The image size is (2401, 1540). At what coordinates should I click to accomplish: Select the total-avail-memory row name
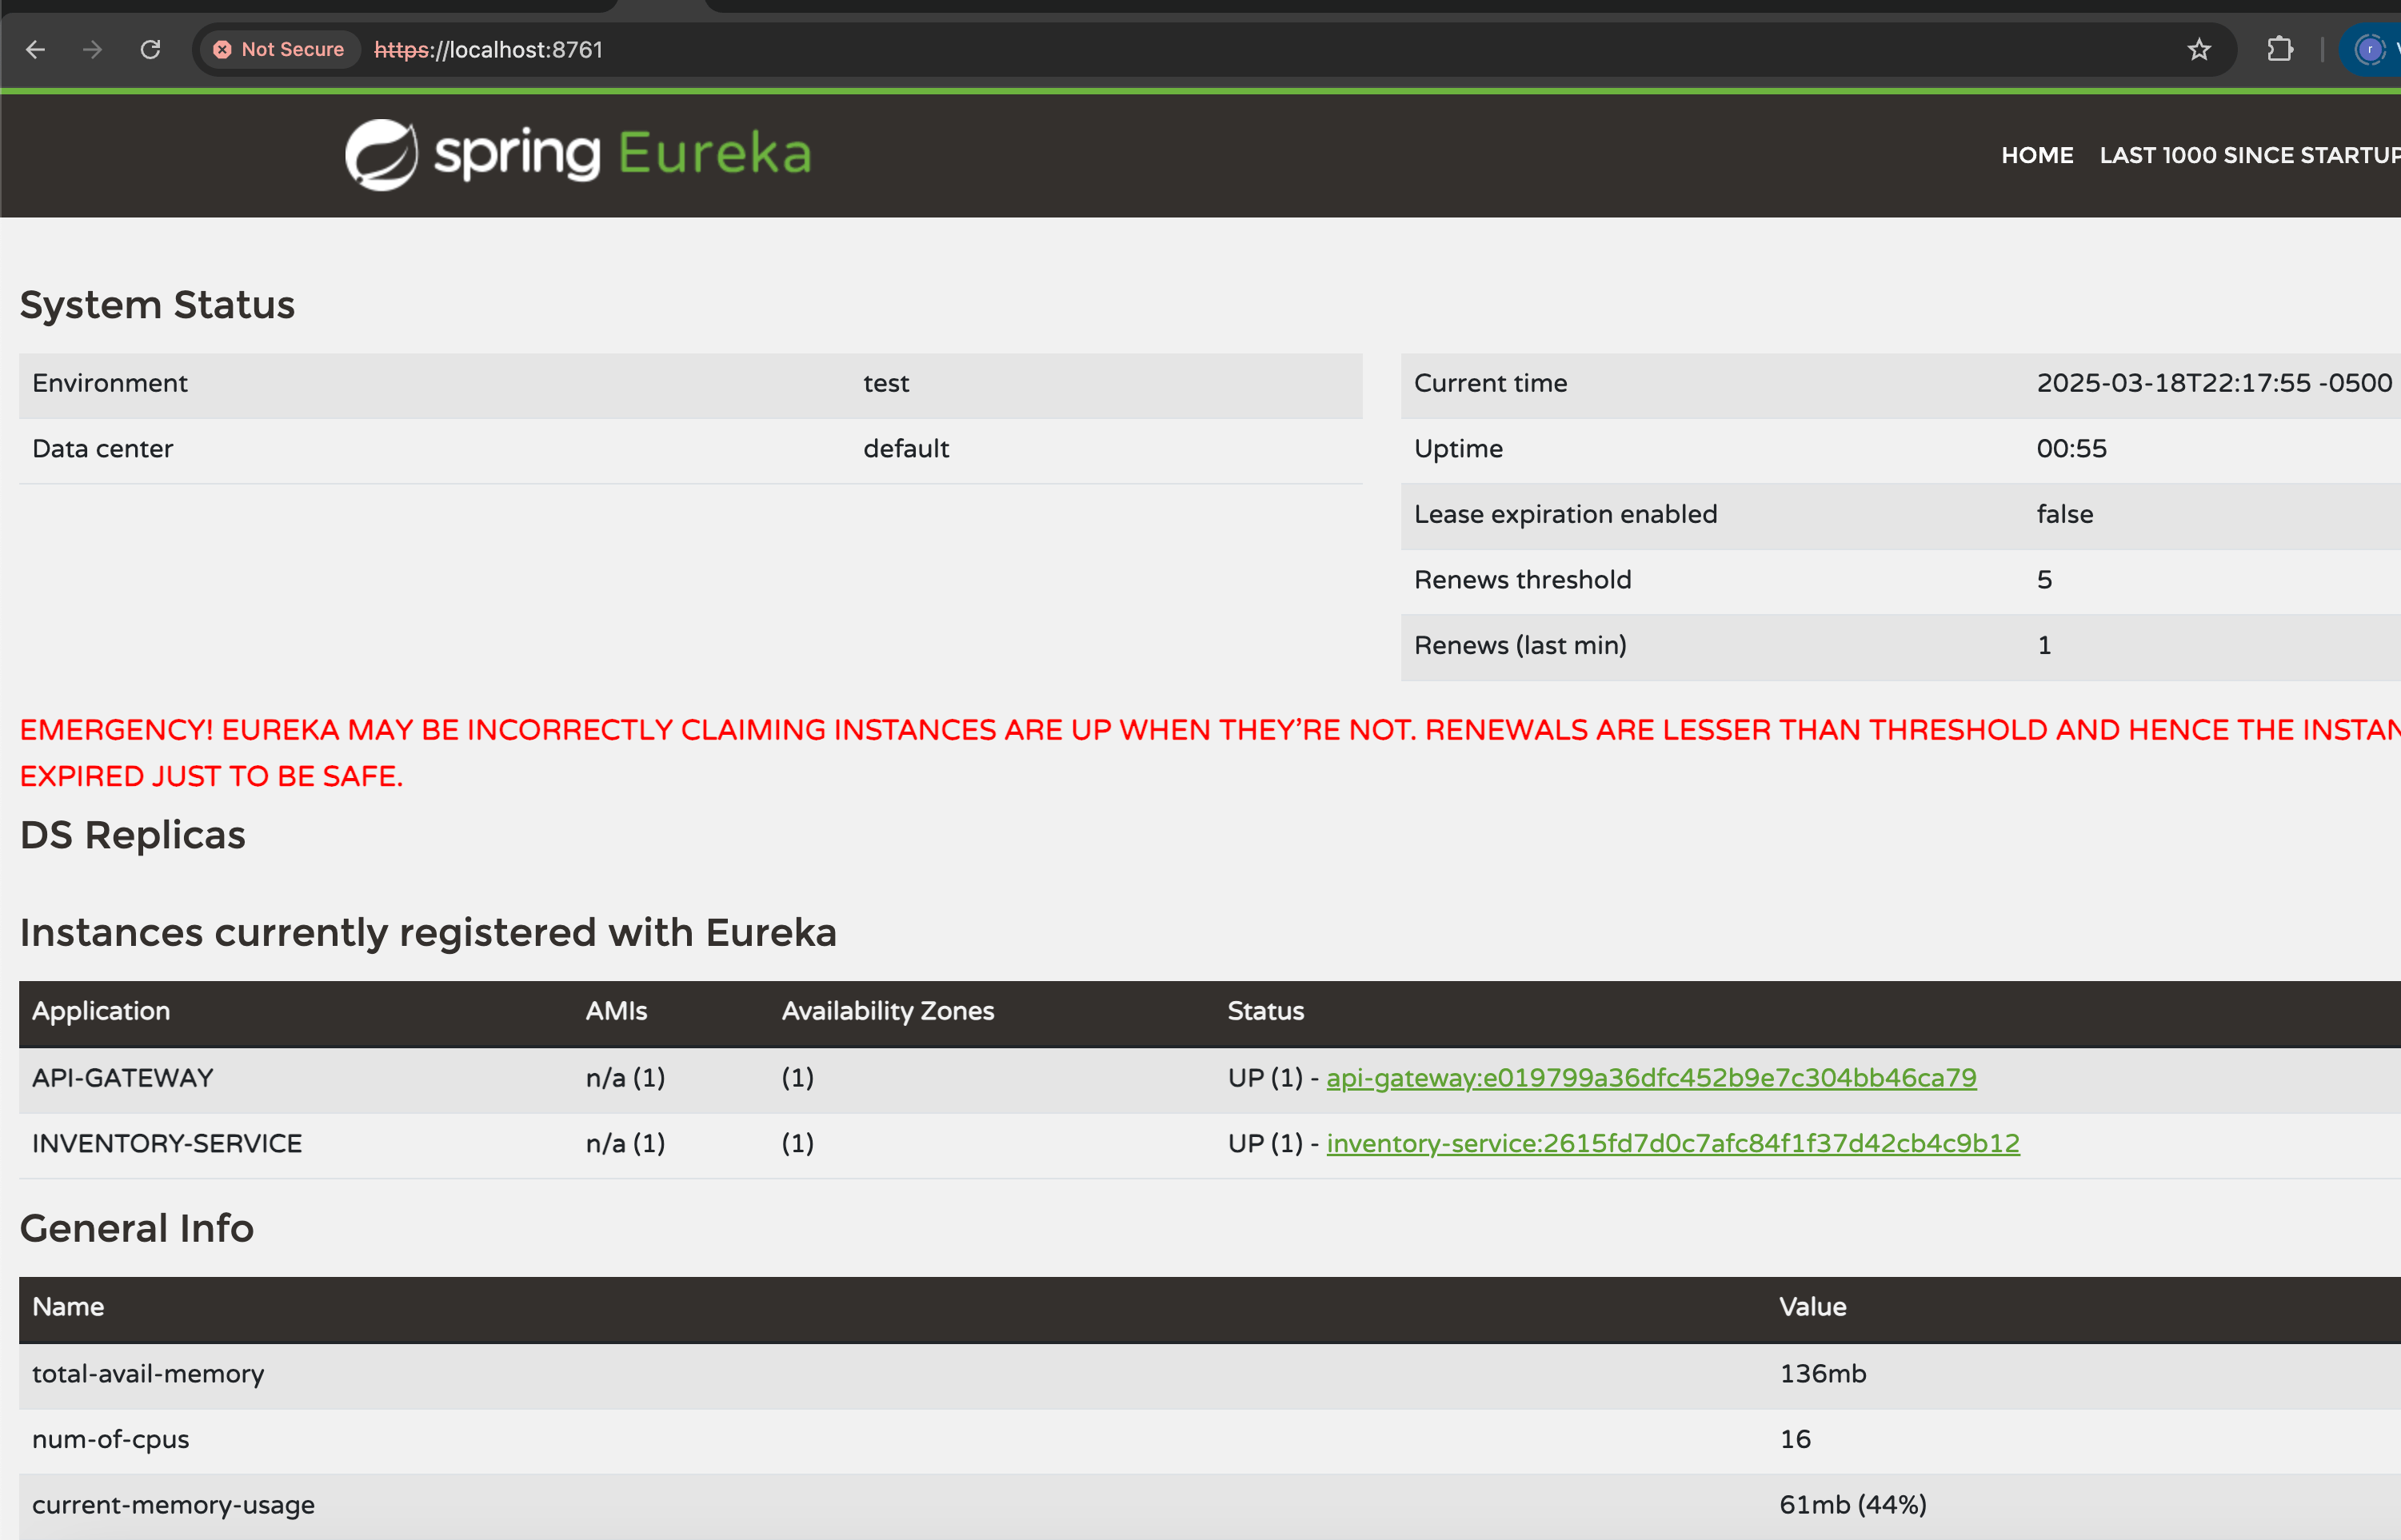(148, 1374)
